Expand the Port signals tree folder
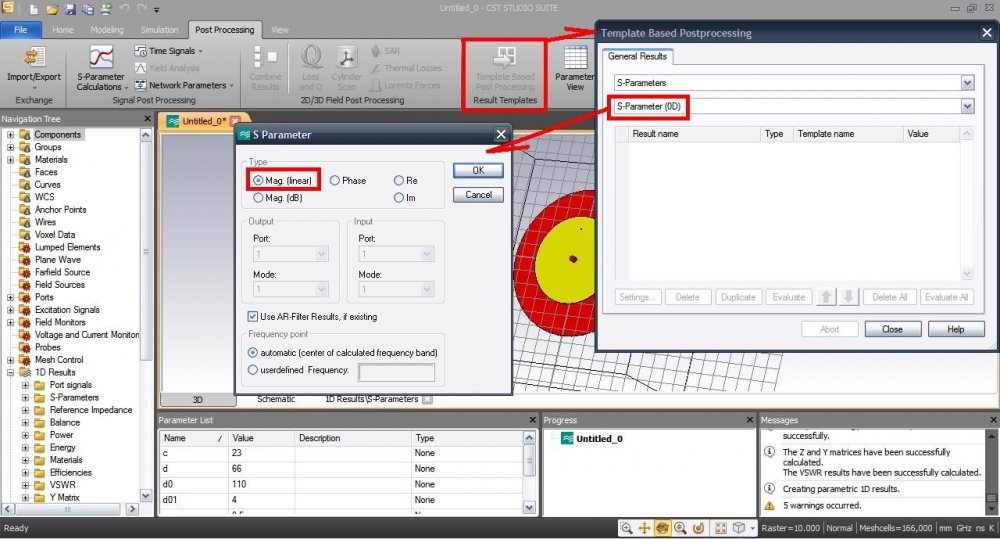Image resolution: width=1000 pixels, height=539 pixels. tap(26, 385)
